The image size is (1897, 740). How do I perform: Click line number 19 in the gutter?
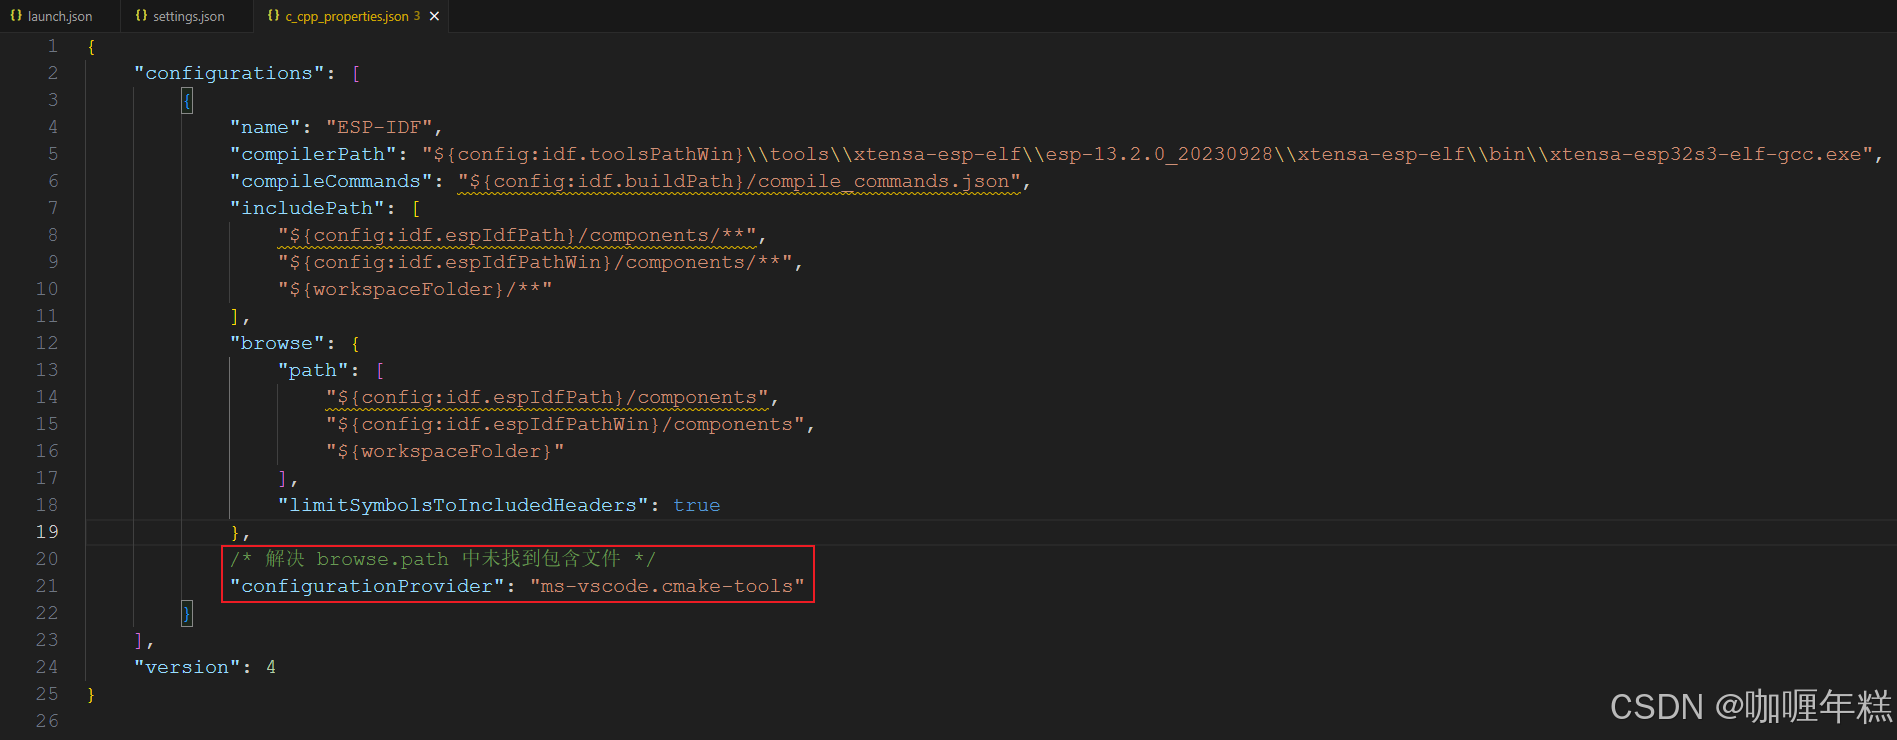click(x=47, y=532)
